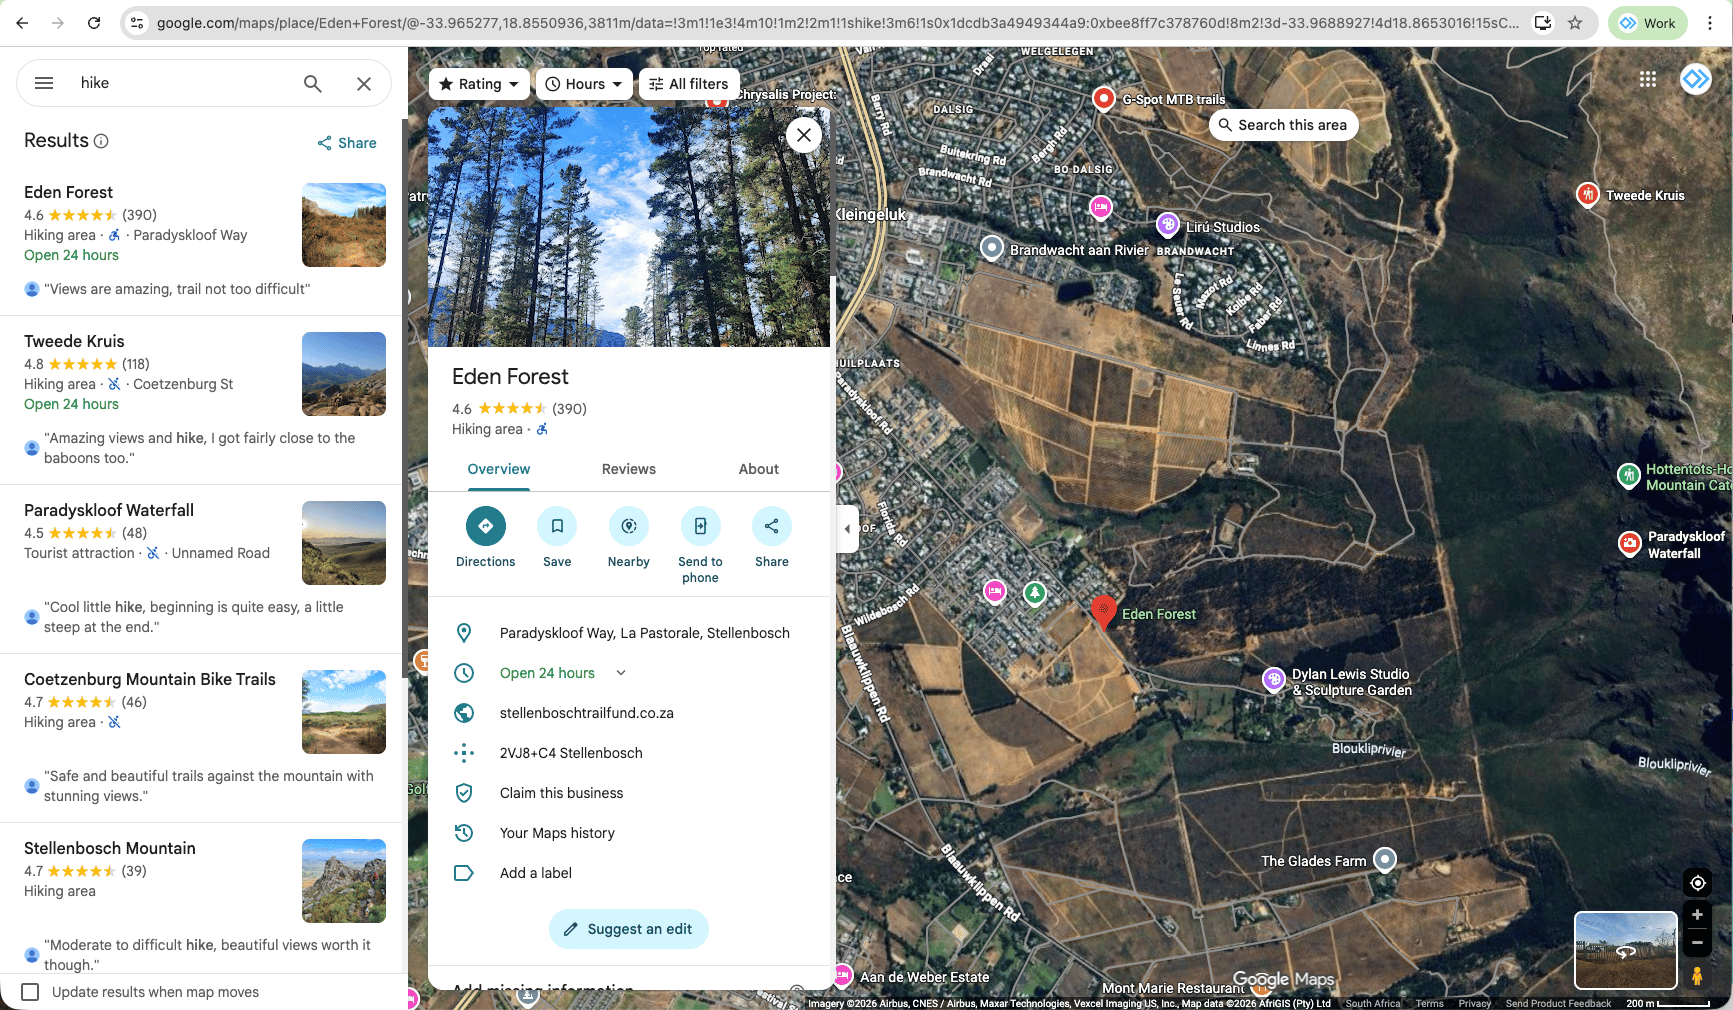Collapse the side panel arrow
Viewport: 1733px width, 1010px height.
pos(847,529)
